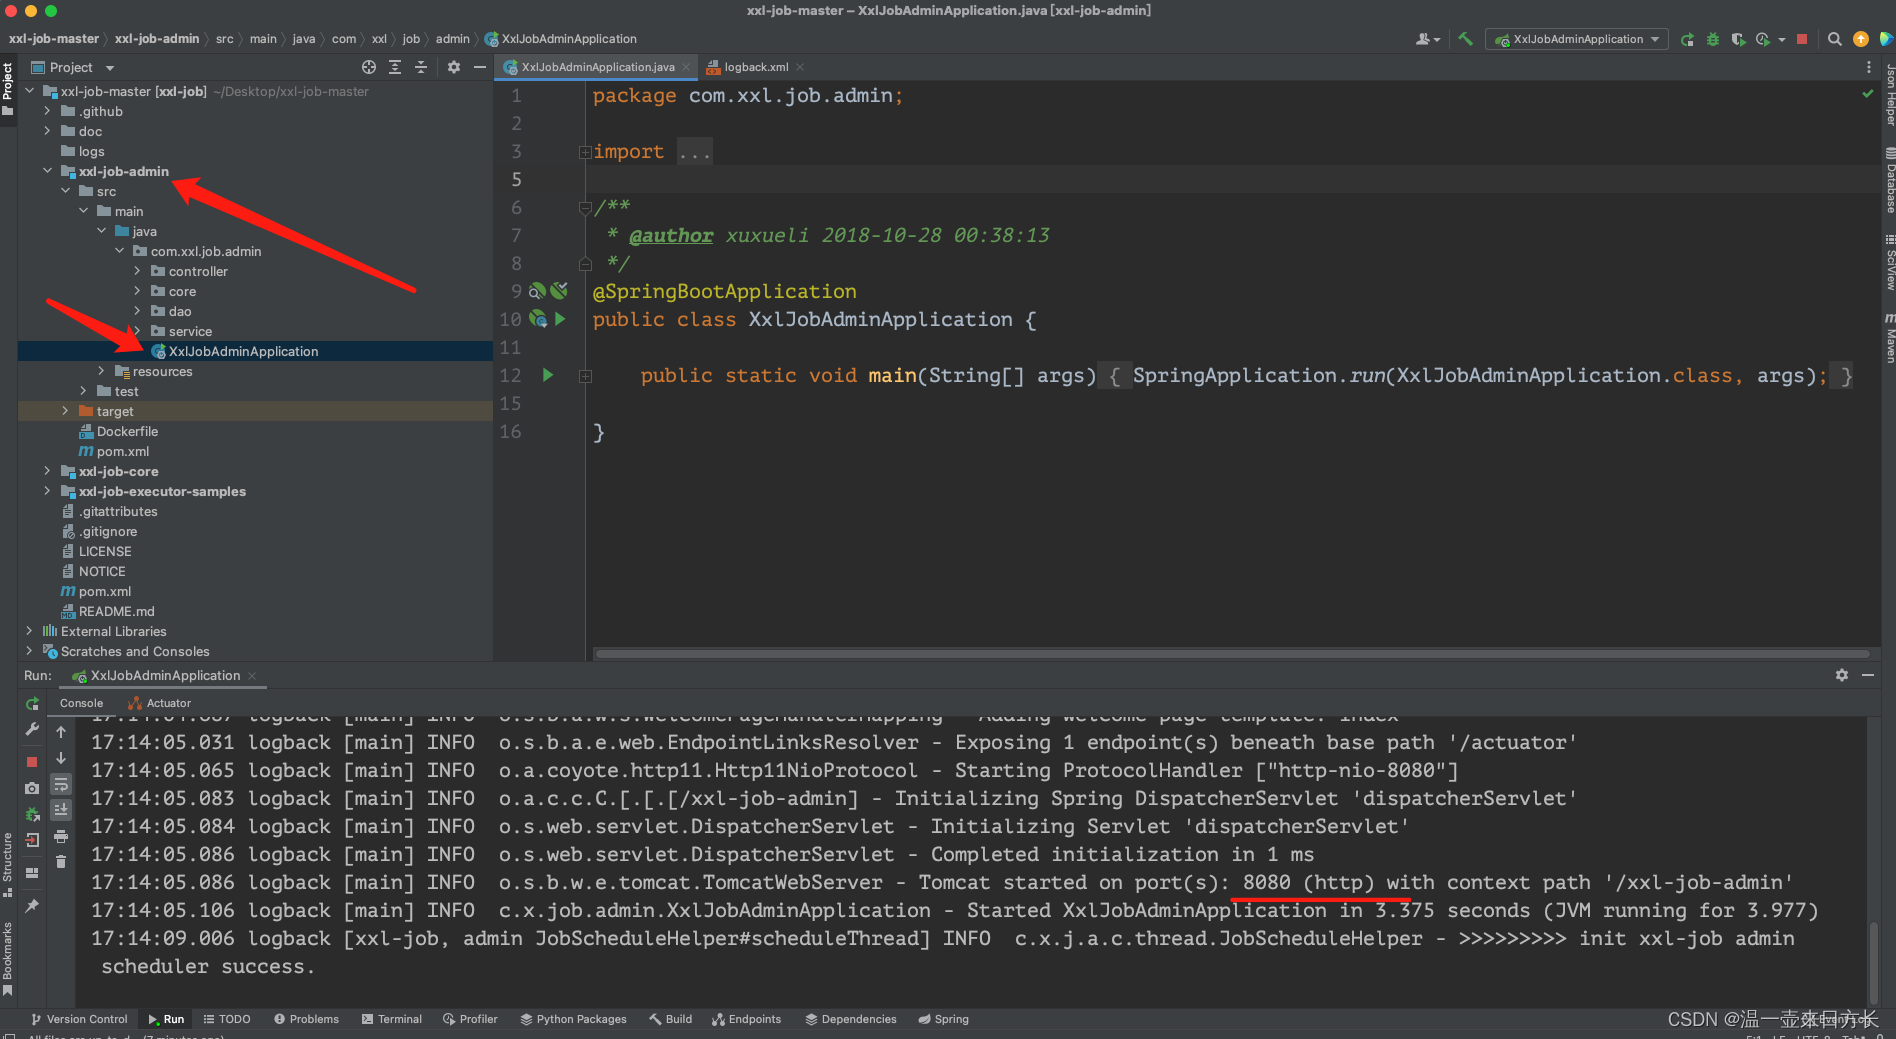Select README.md in project tree
The image size is (1896, 1039).
click(116, 611)
